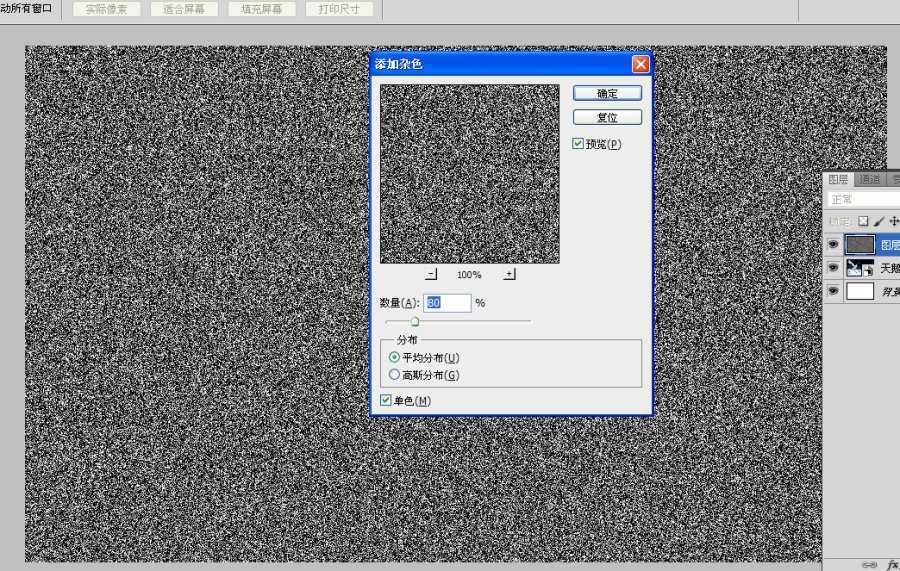Select 高斯分布 Gaussian distribution option
Image resolution: width=900 pixels, height=571 pixels.
(394, 375)
